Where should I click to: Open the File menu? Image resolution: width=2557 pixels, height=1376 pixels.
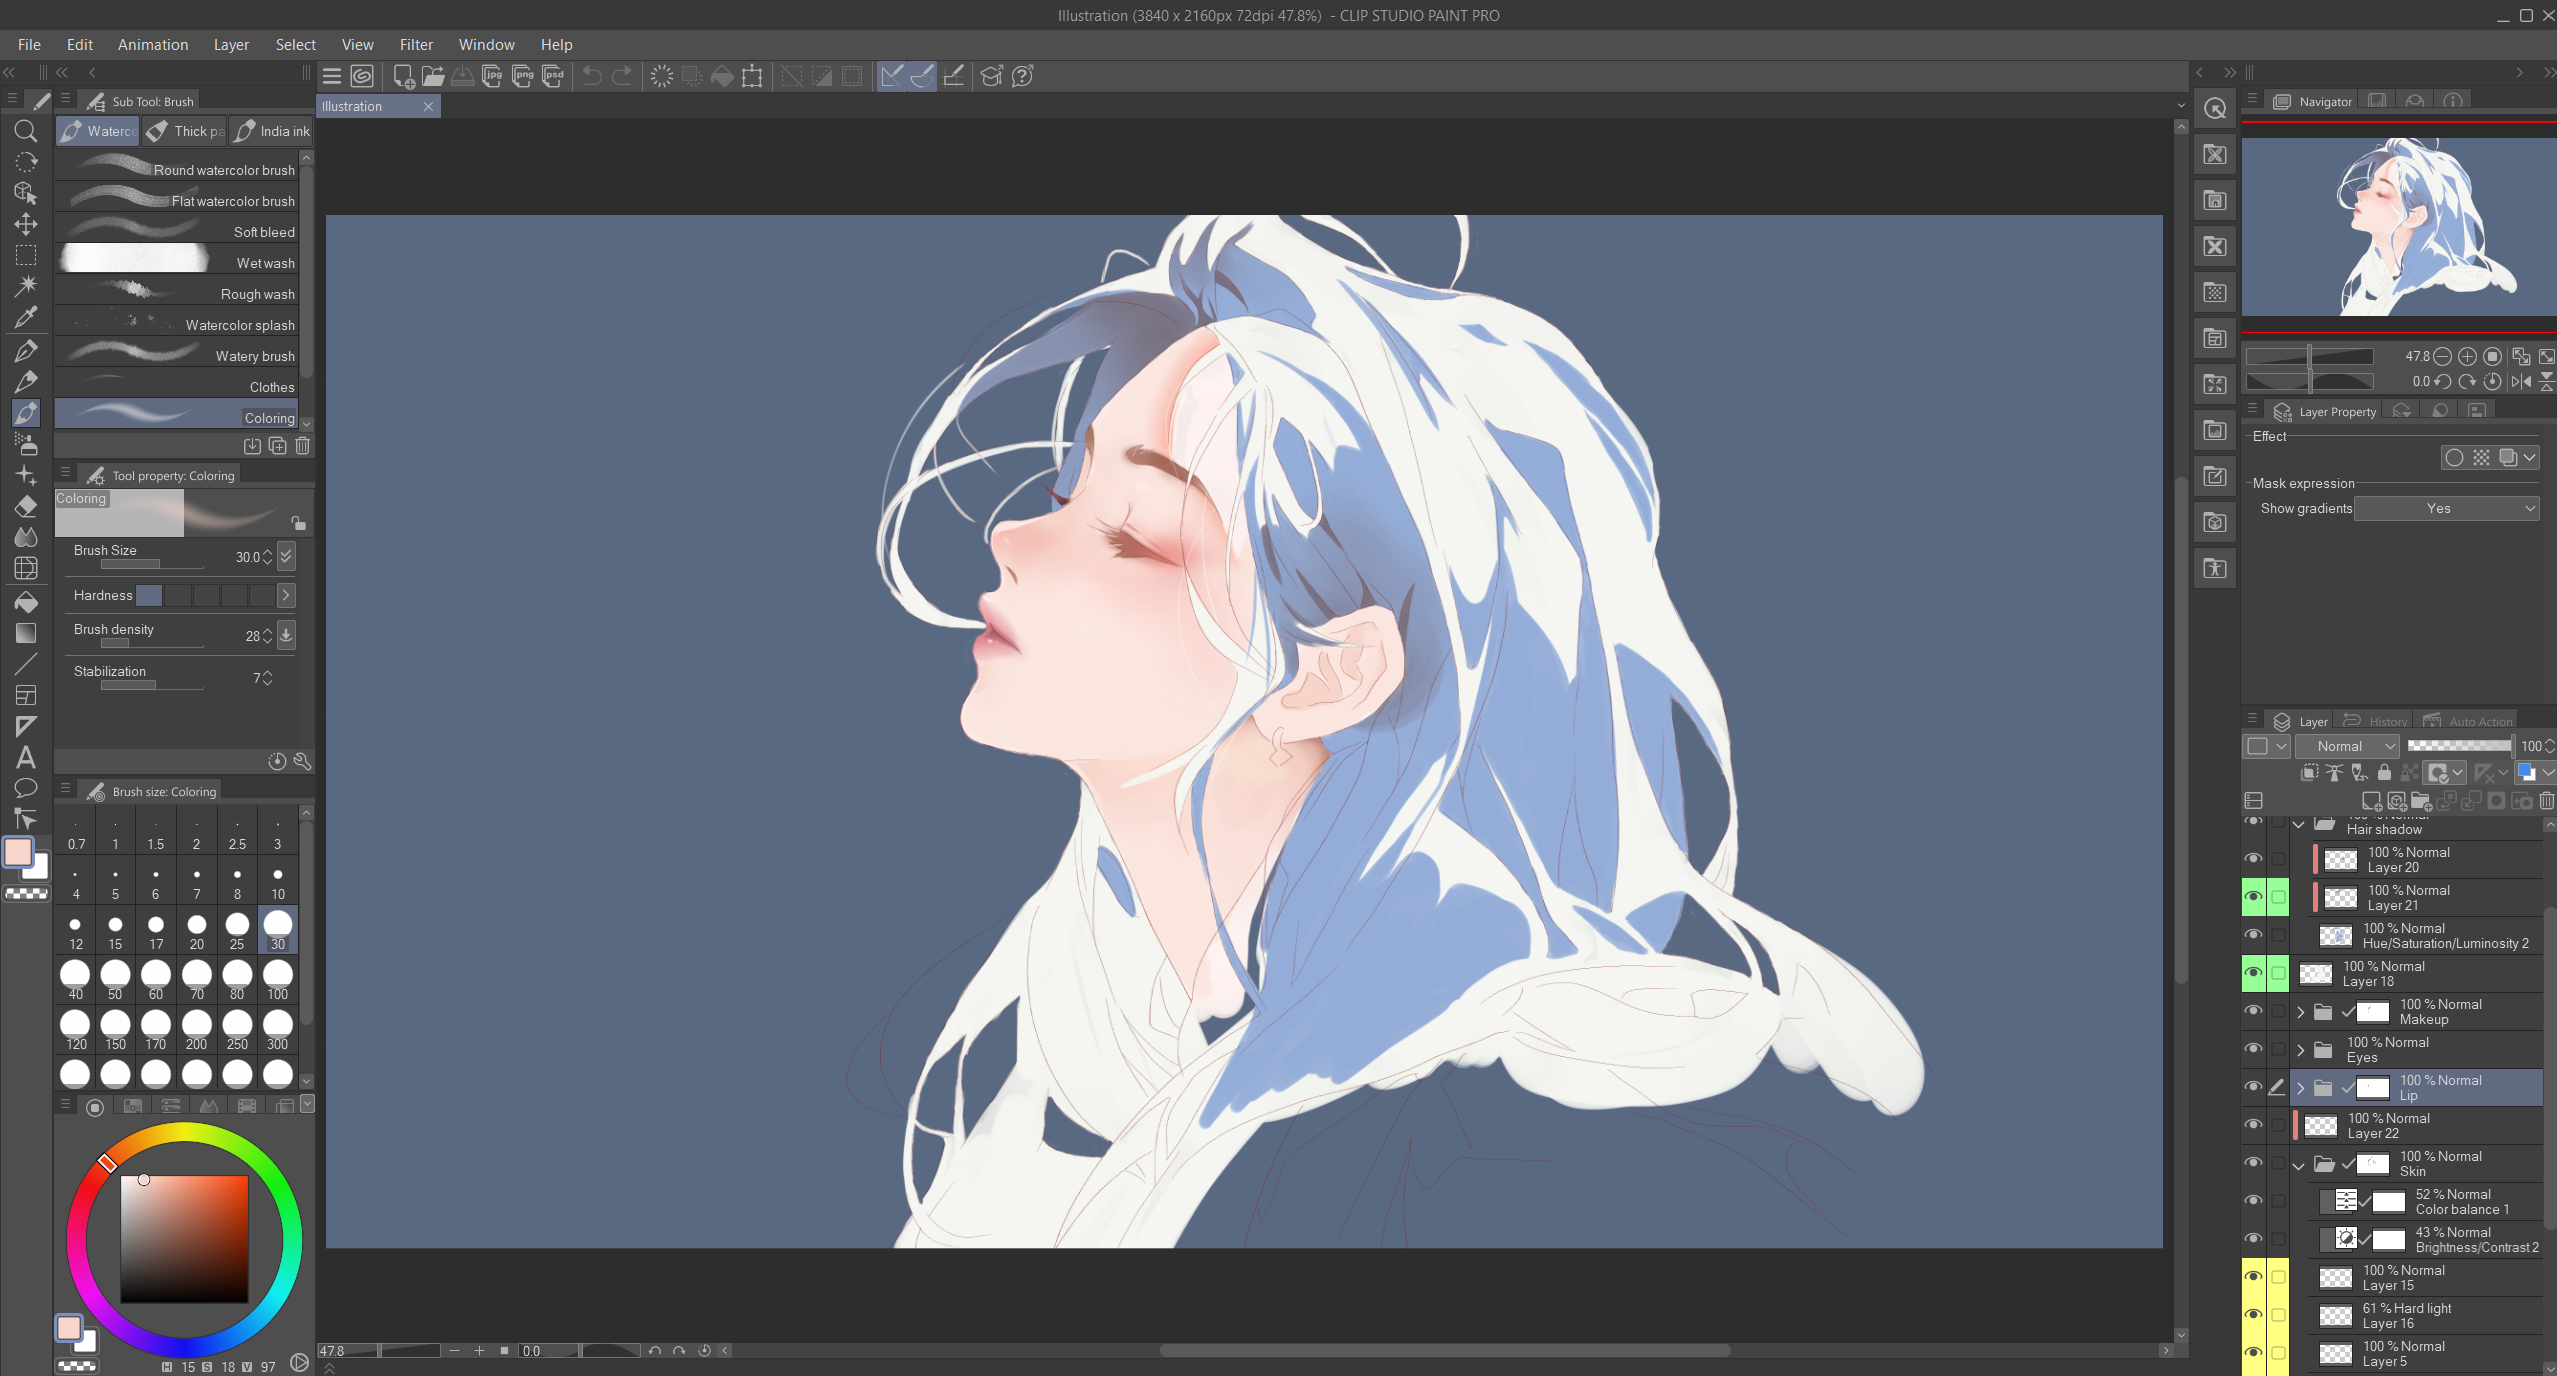click(29, 45)
